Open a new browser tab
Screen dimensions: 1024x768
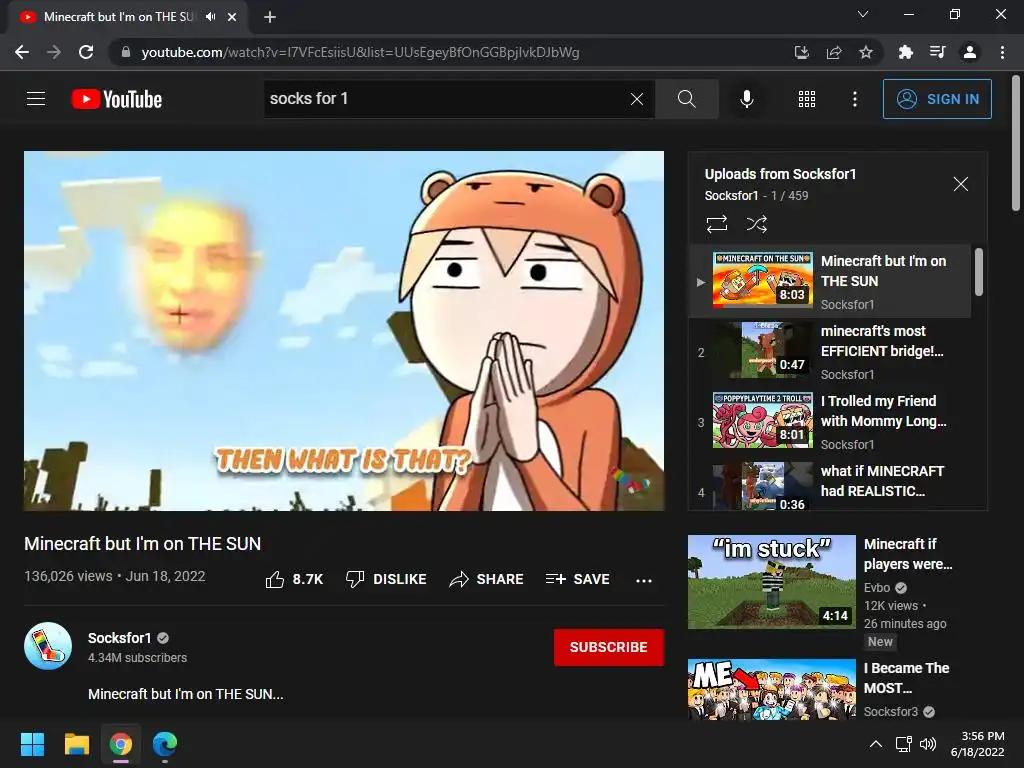pyautogui.click(x=270, y=17)
